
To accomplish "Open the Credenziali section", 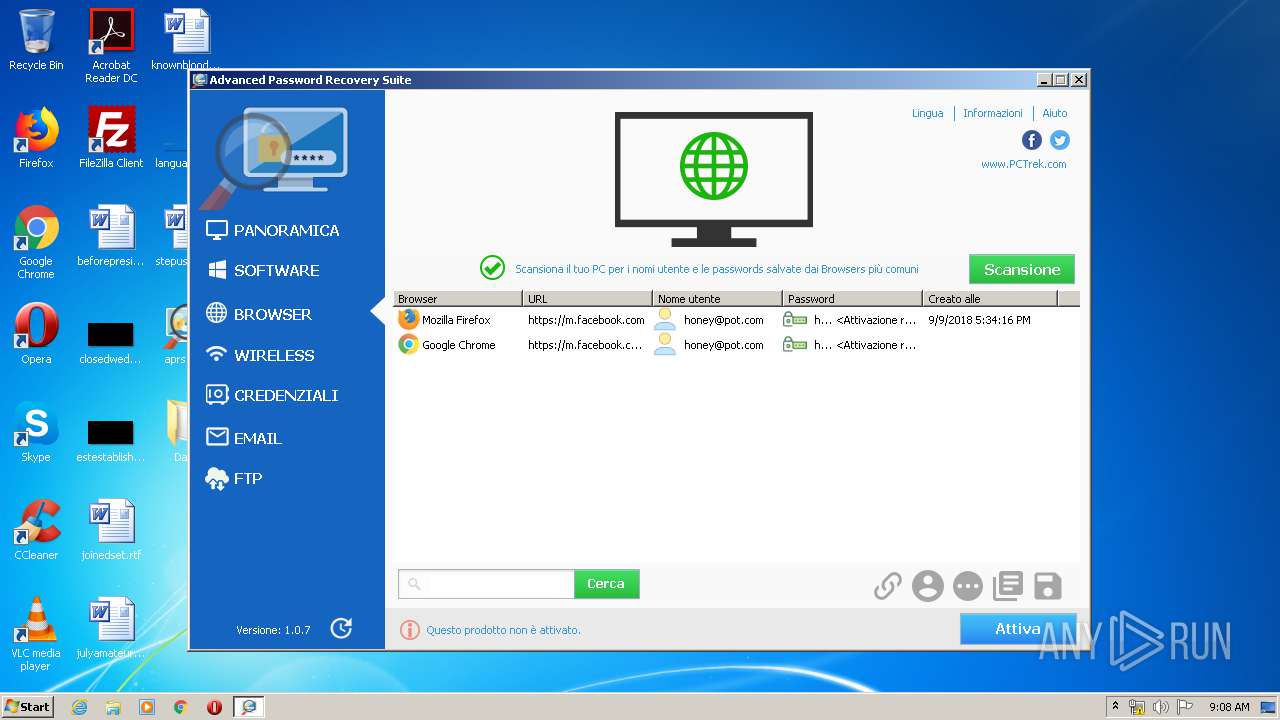I will 272,395.
